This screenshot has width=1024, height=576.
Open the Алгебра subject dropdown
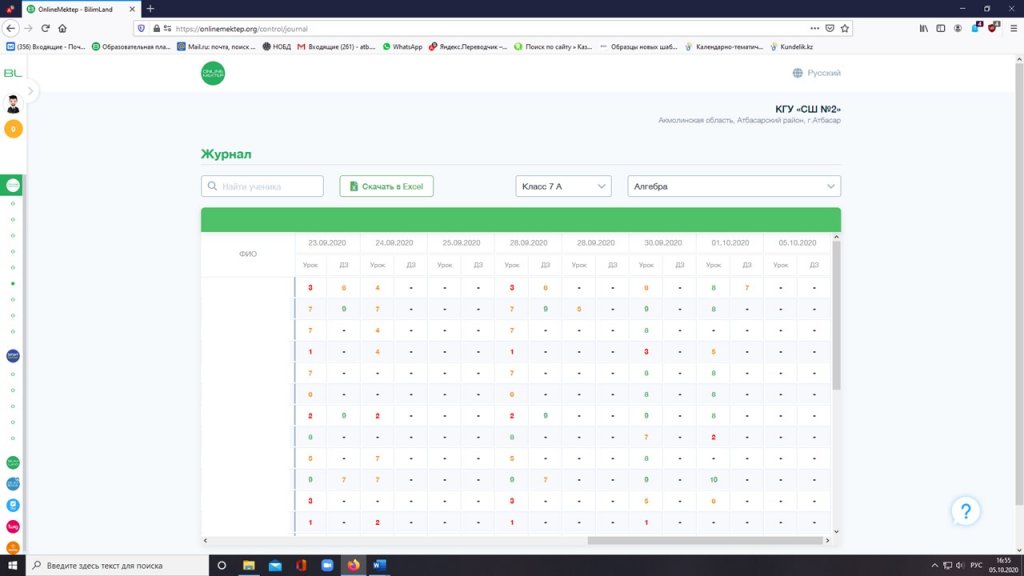[733, 186]
